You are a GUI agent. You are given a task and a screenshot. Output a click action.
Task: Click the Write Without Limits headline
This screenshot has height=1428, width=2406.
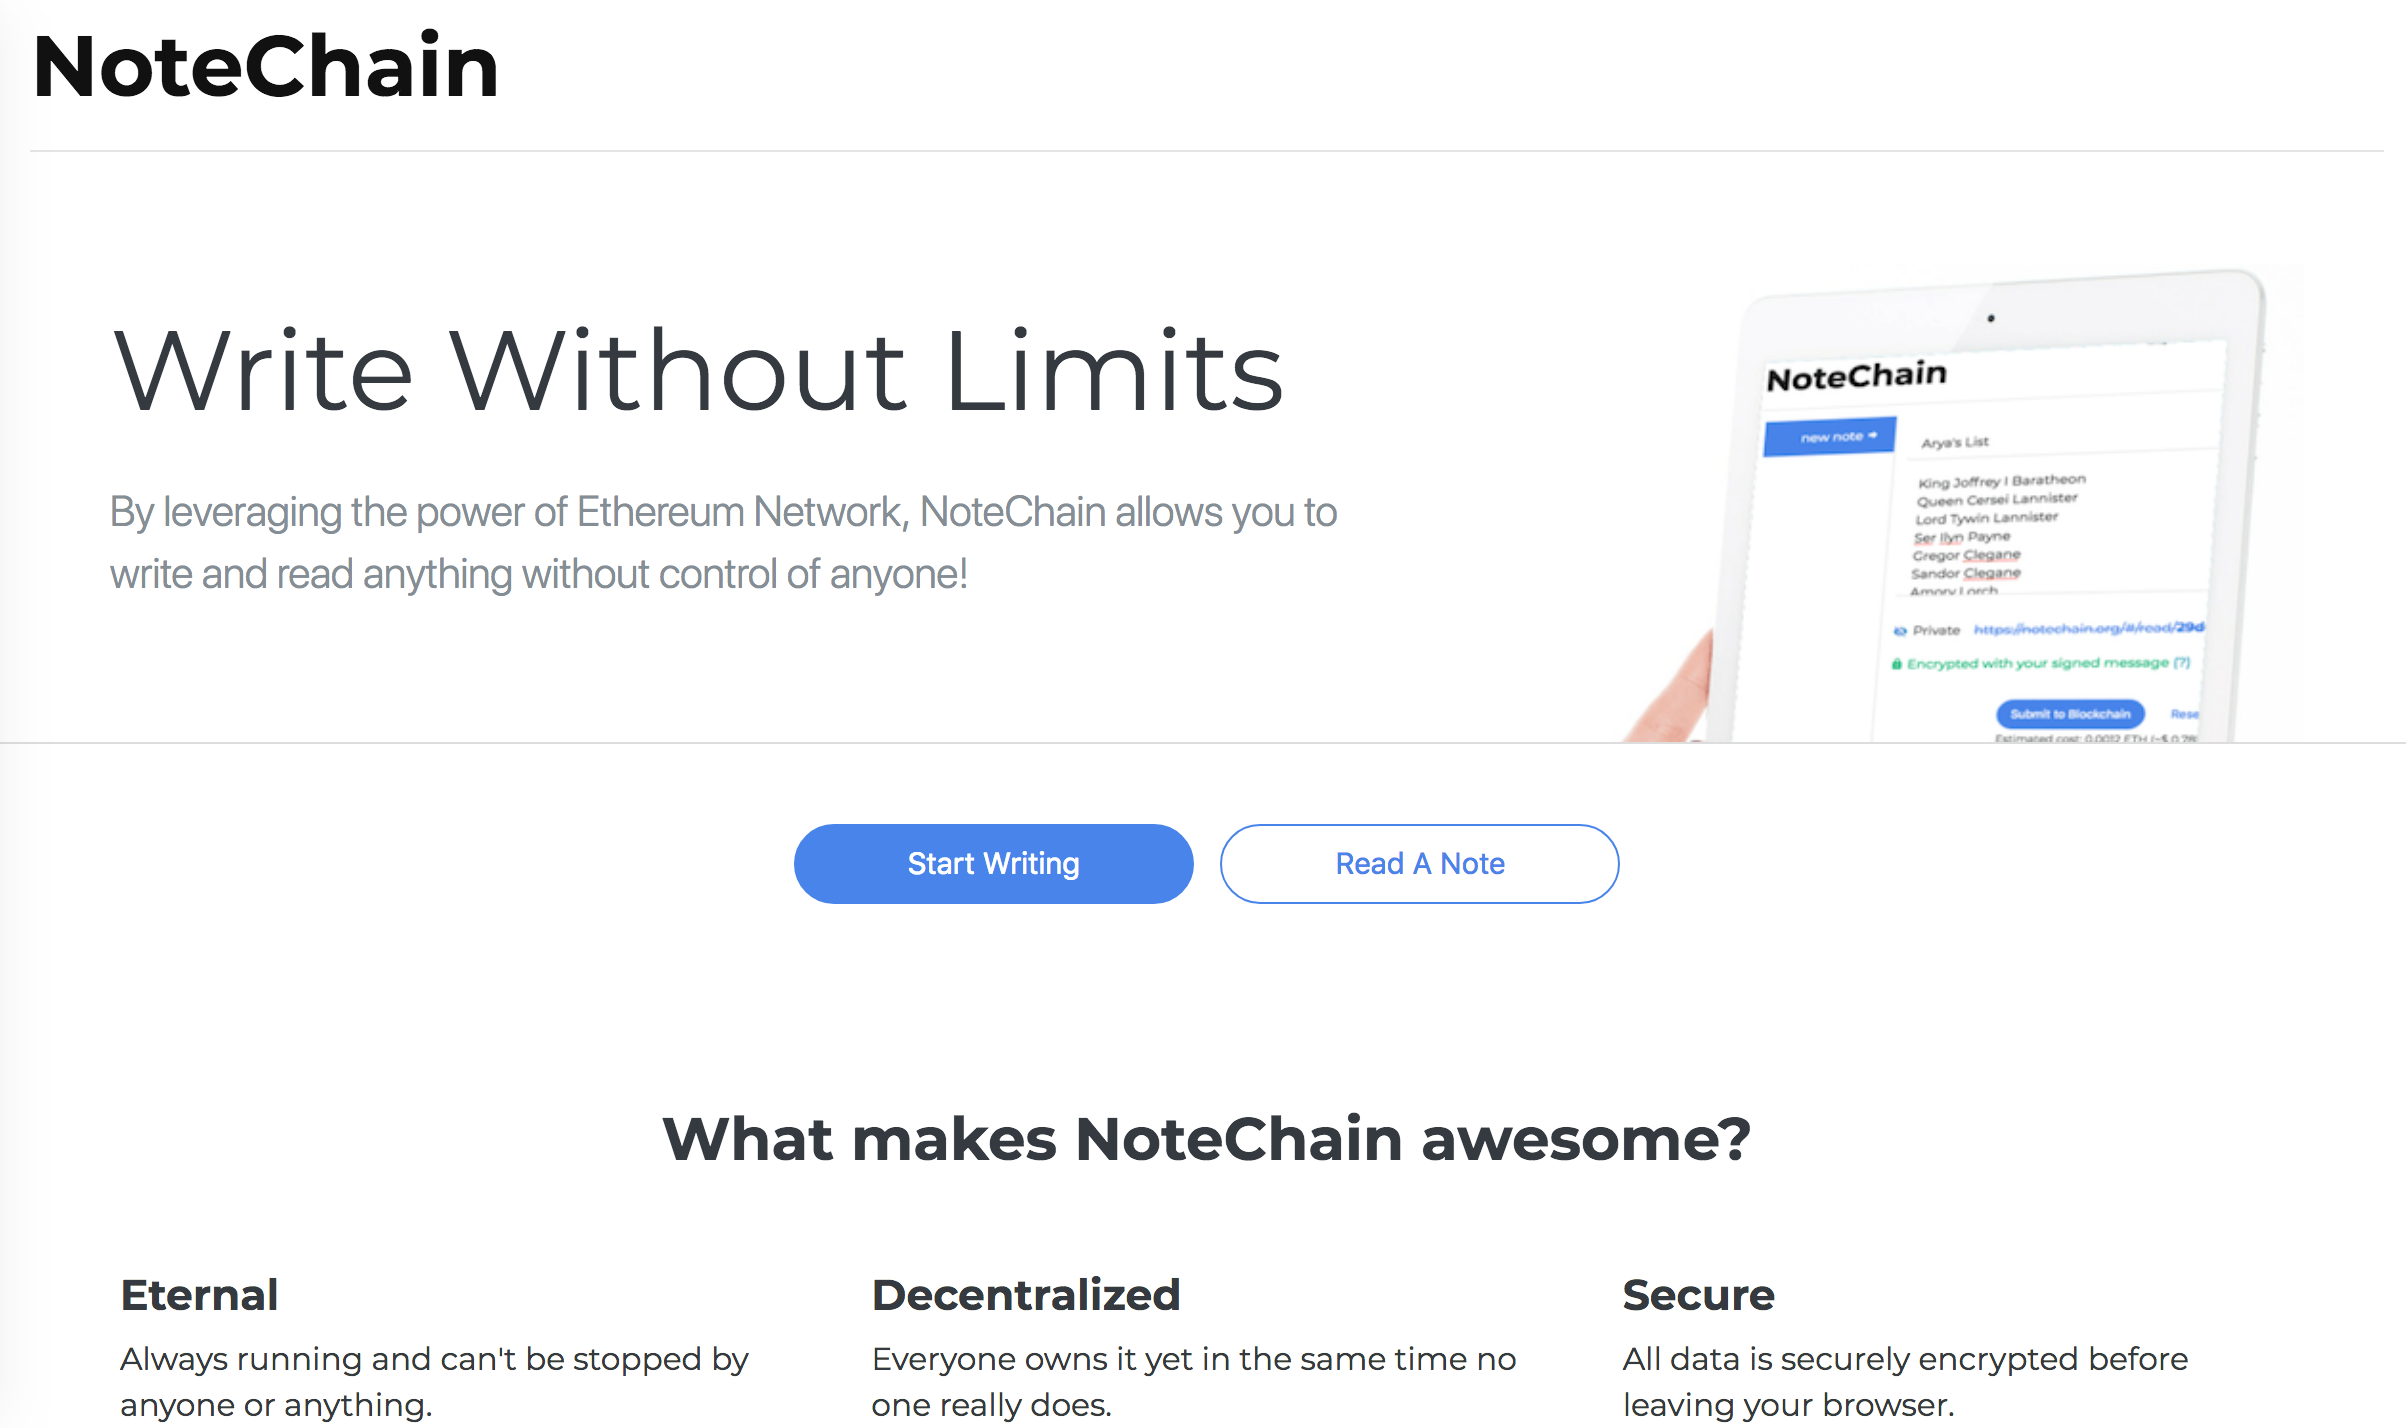697,371
